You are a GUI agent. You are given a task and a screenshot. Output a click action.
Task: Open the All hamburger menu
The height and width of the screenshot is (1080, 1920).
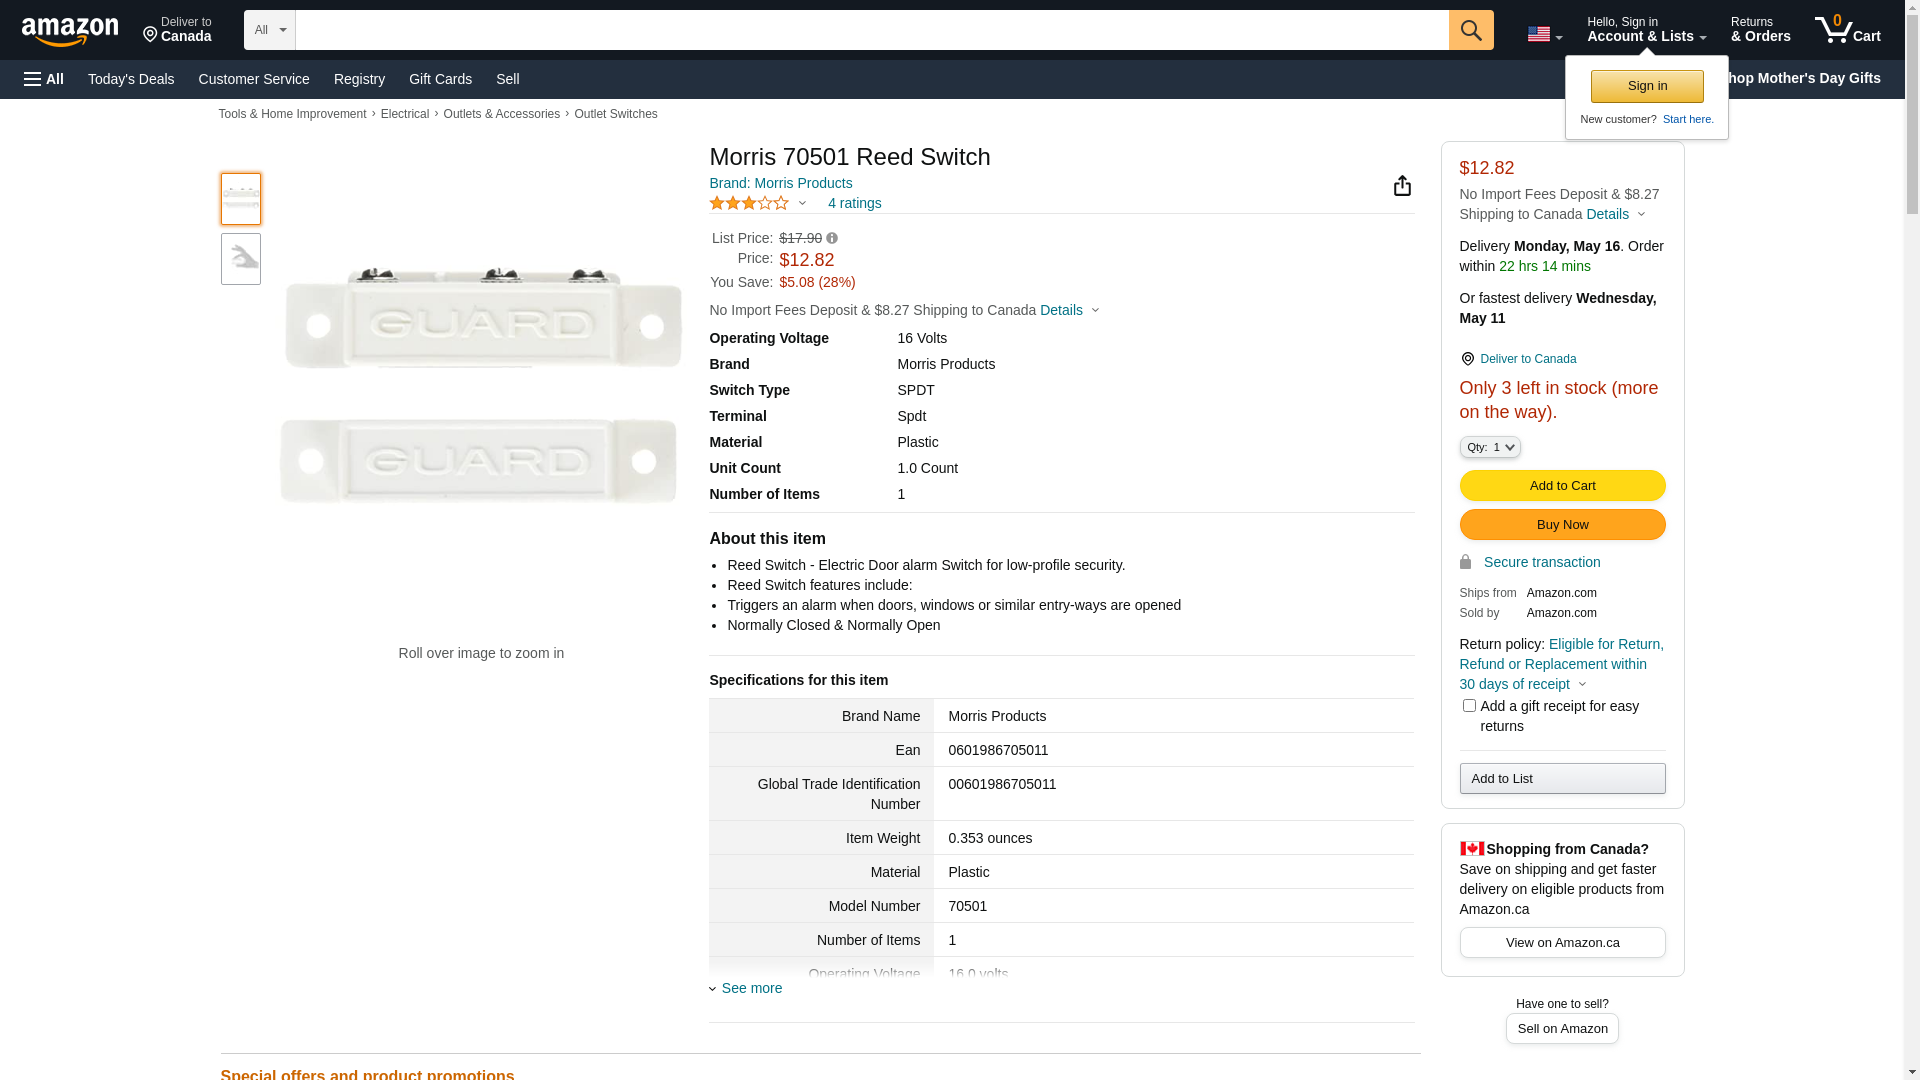[x=44, y=79]
